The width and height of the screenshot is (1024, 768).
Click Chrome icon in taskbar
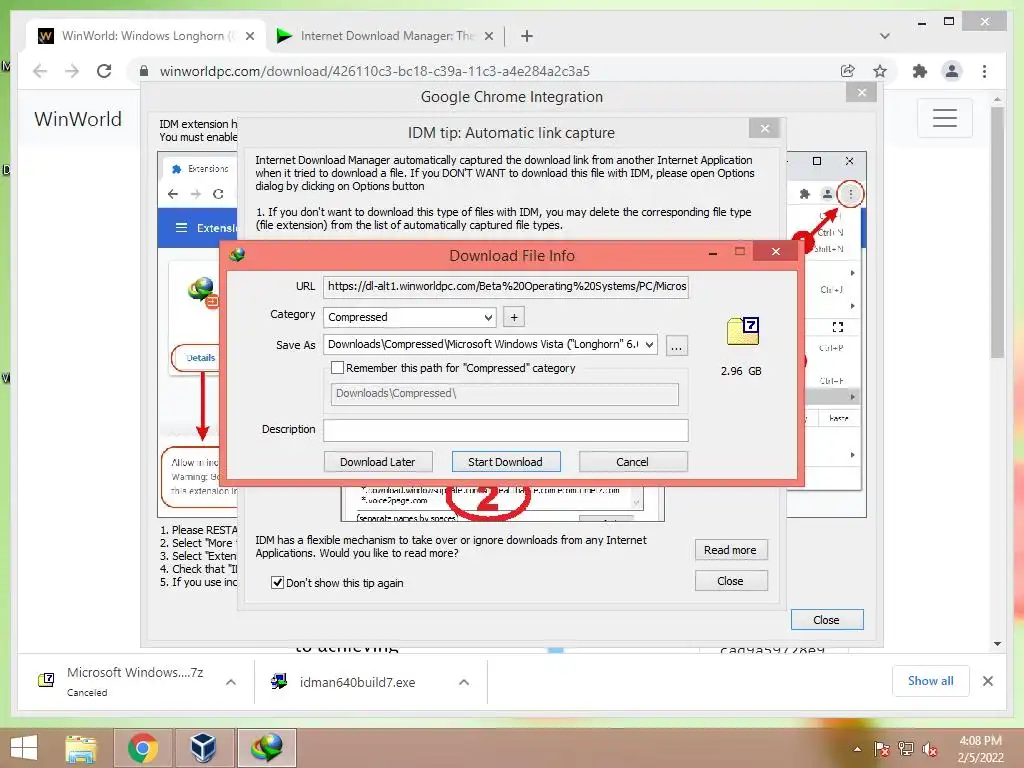pos(143,748)
